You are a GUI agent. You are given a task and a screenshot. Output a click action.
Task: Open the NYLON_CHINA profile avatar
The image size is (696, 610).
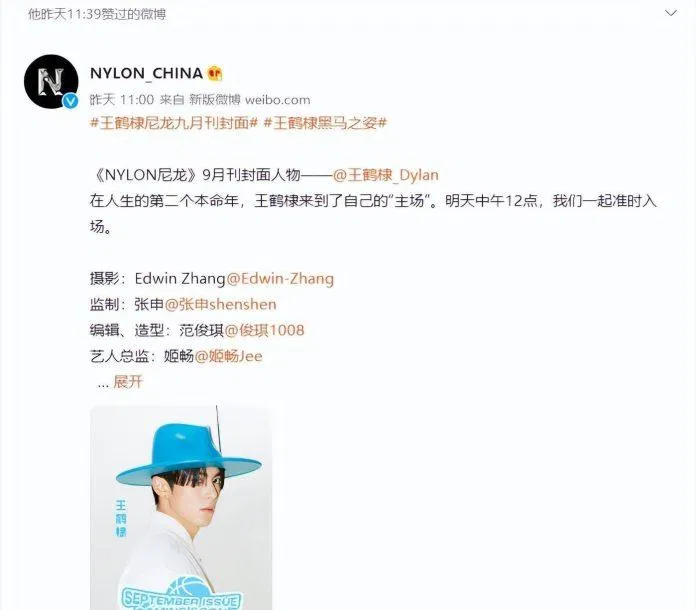51,82
